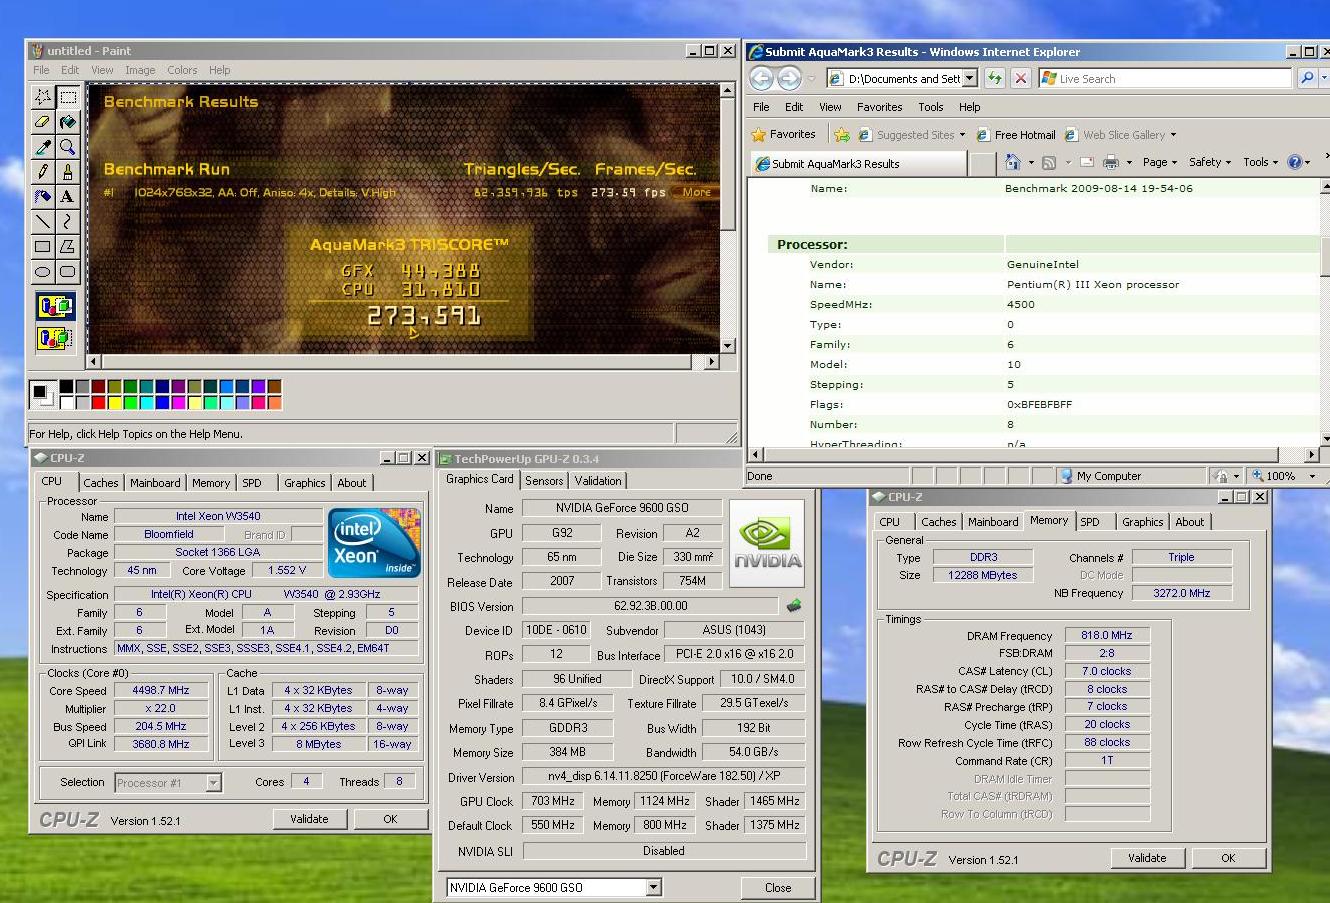Open the Graphics tab in left CPU-Z window
Viewport: 1330px width, 903px height.
[x=304, y=483]
